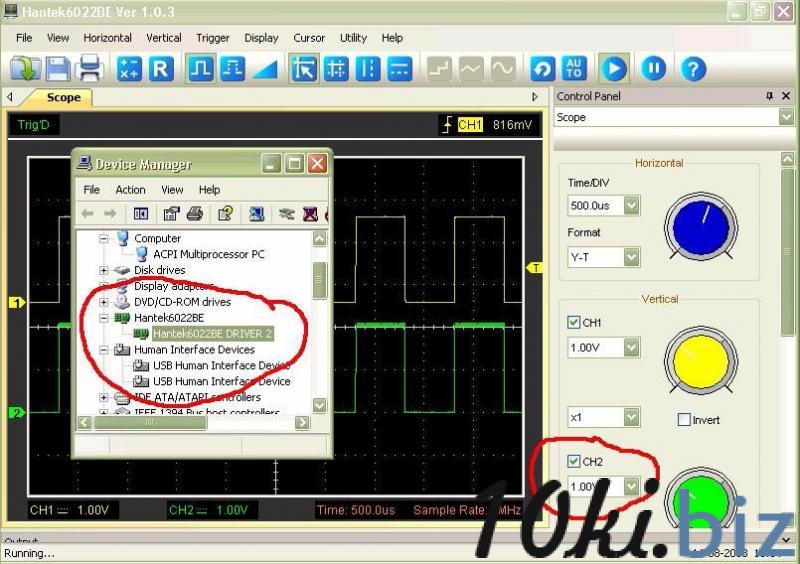Click the yellow T trigger level marker

[x=534, y=268]
